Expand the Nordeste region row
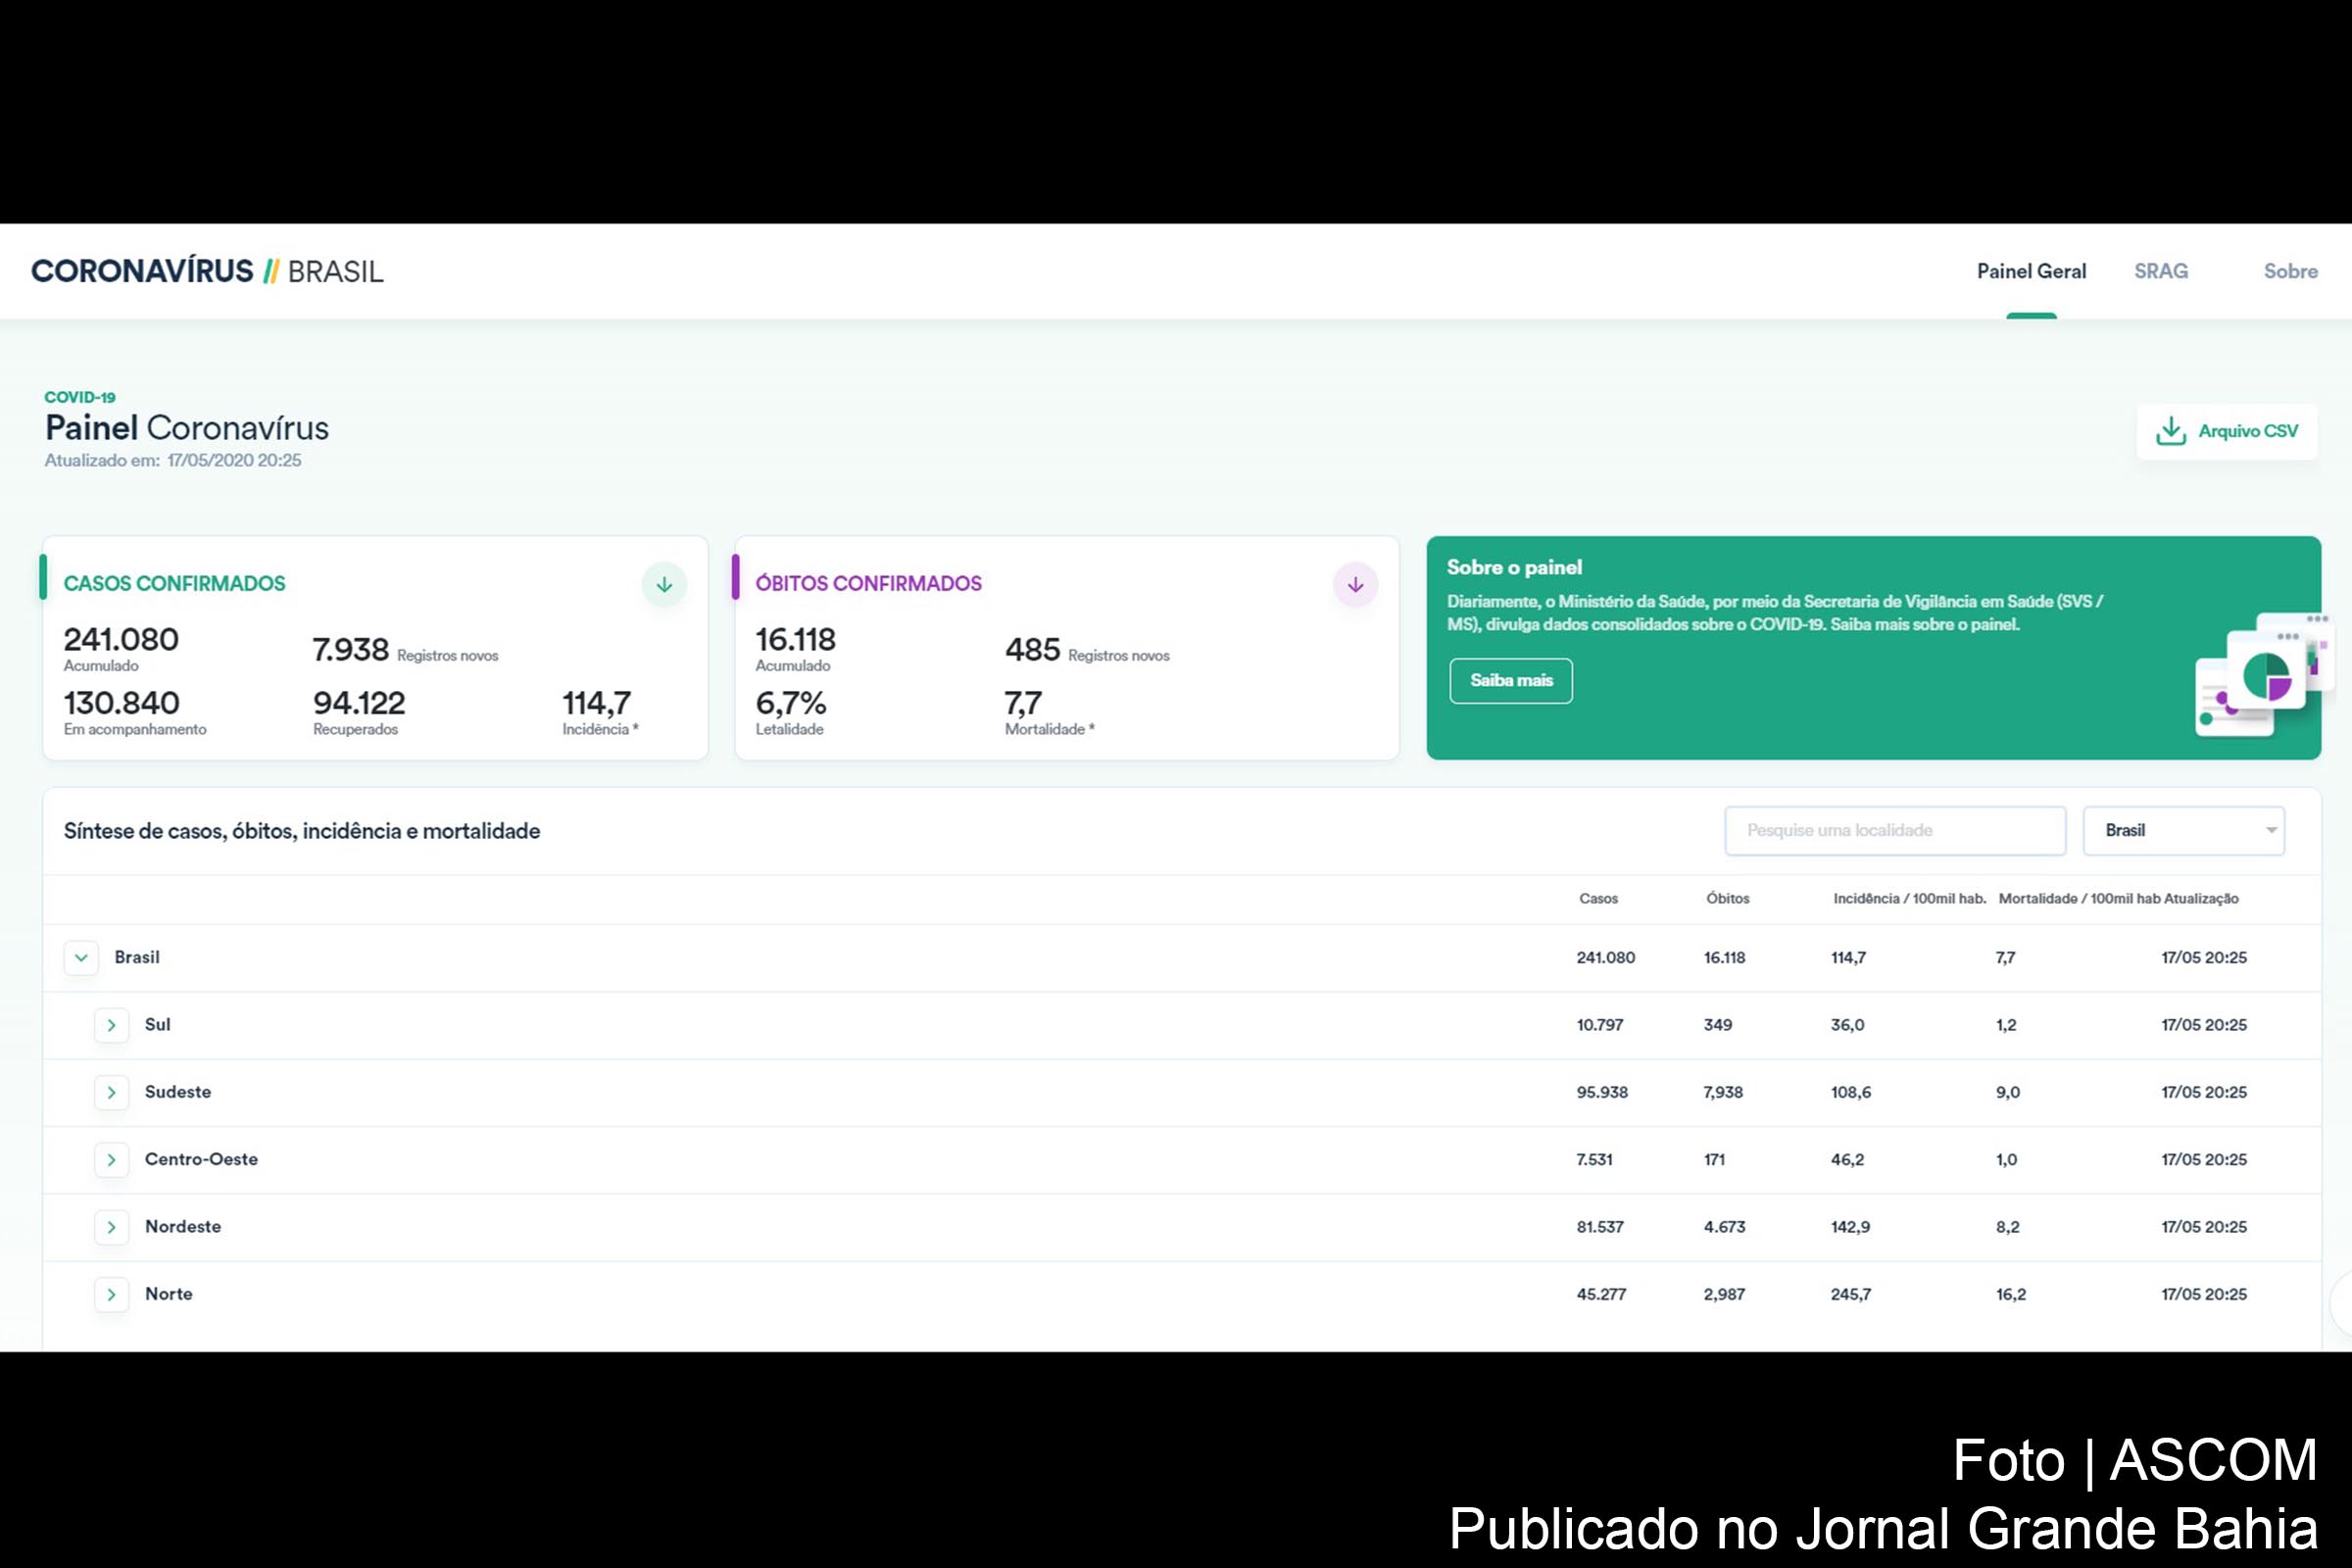The width and height of the screenshot is (2352, 1568). [x=111, y=1227]
